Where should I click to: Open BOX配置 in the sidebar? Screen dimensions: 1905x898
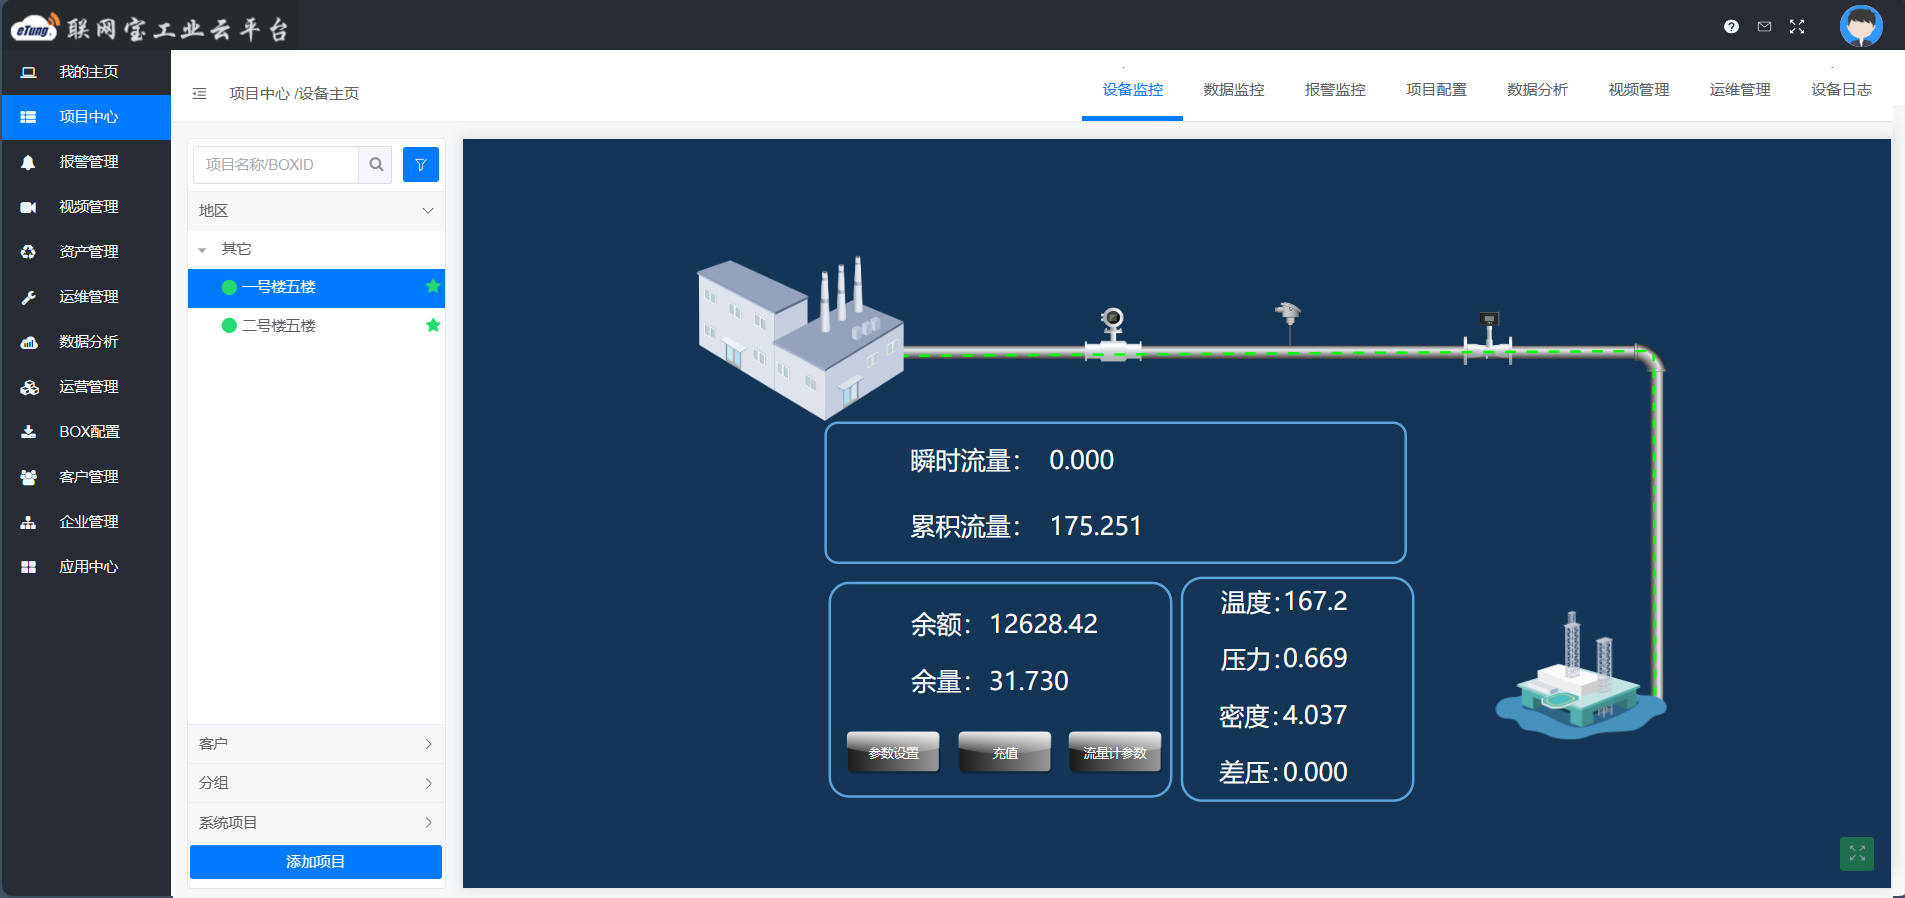point(86,432)
